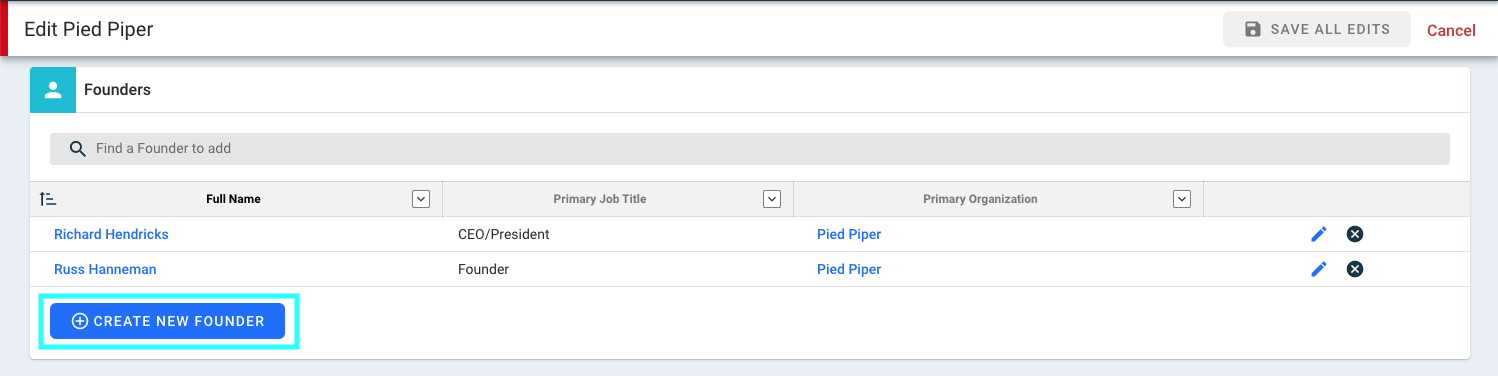1498x376 pixels.
Task: Open Pied Piper link in Russ's row
Action: click(849, 269)
